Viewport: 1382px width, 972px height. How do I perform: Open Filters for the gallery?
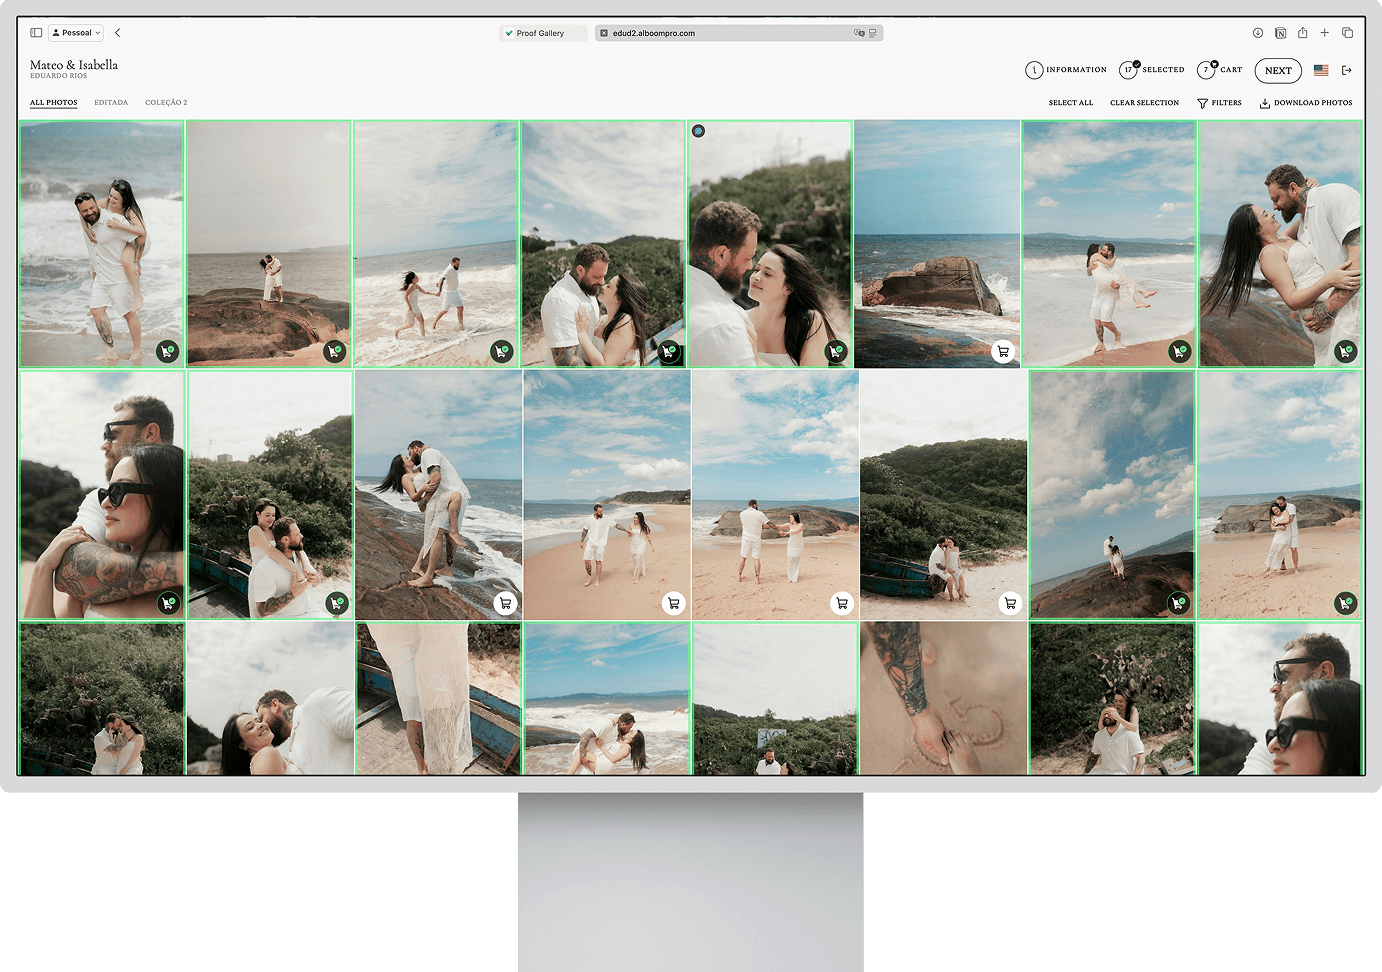click(x=1219, y=103)
